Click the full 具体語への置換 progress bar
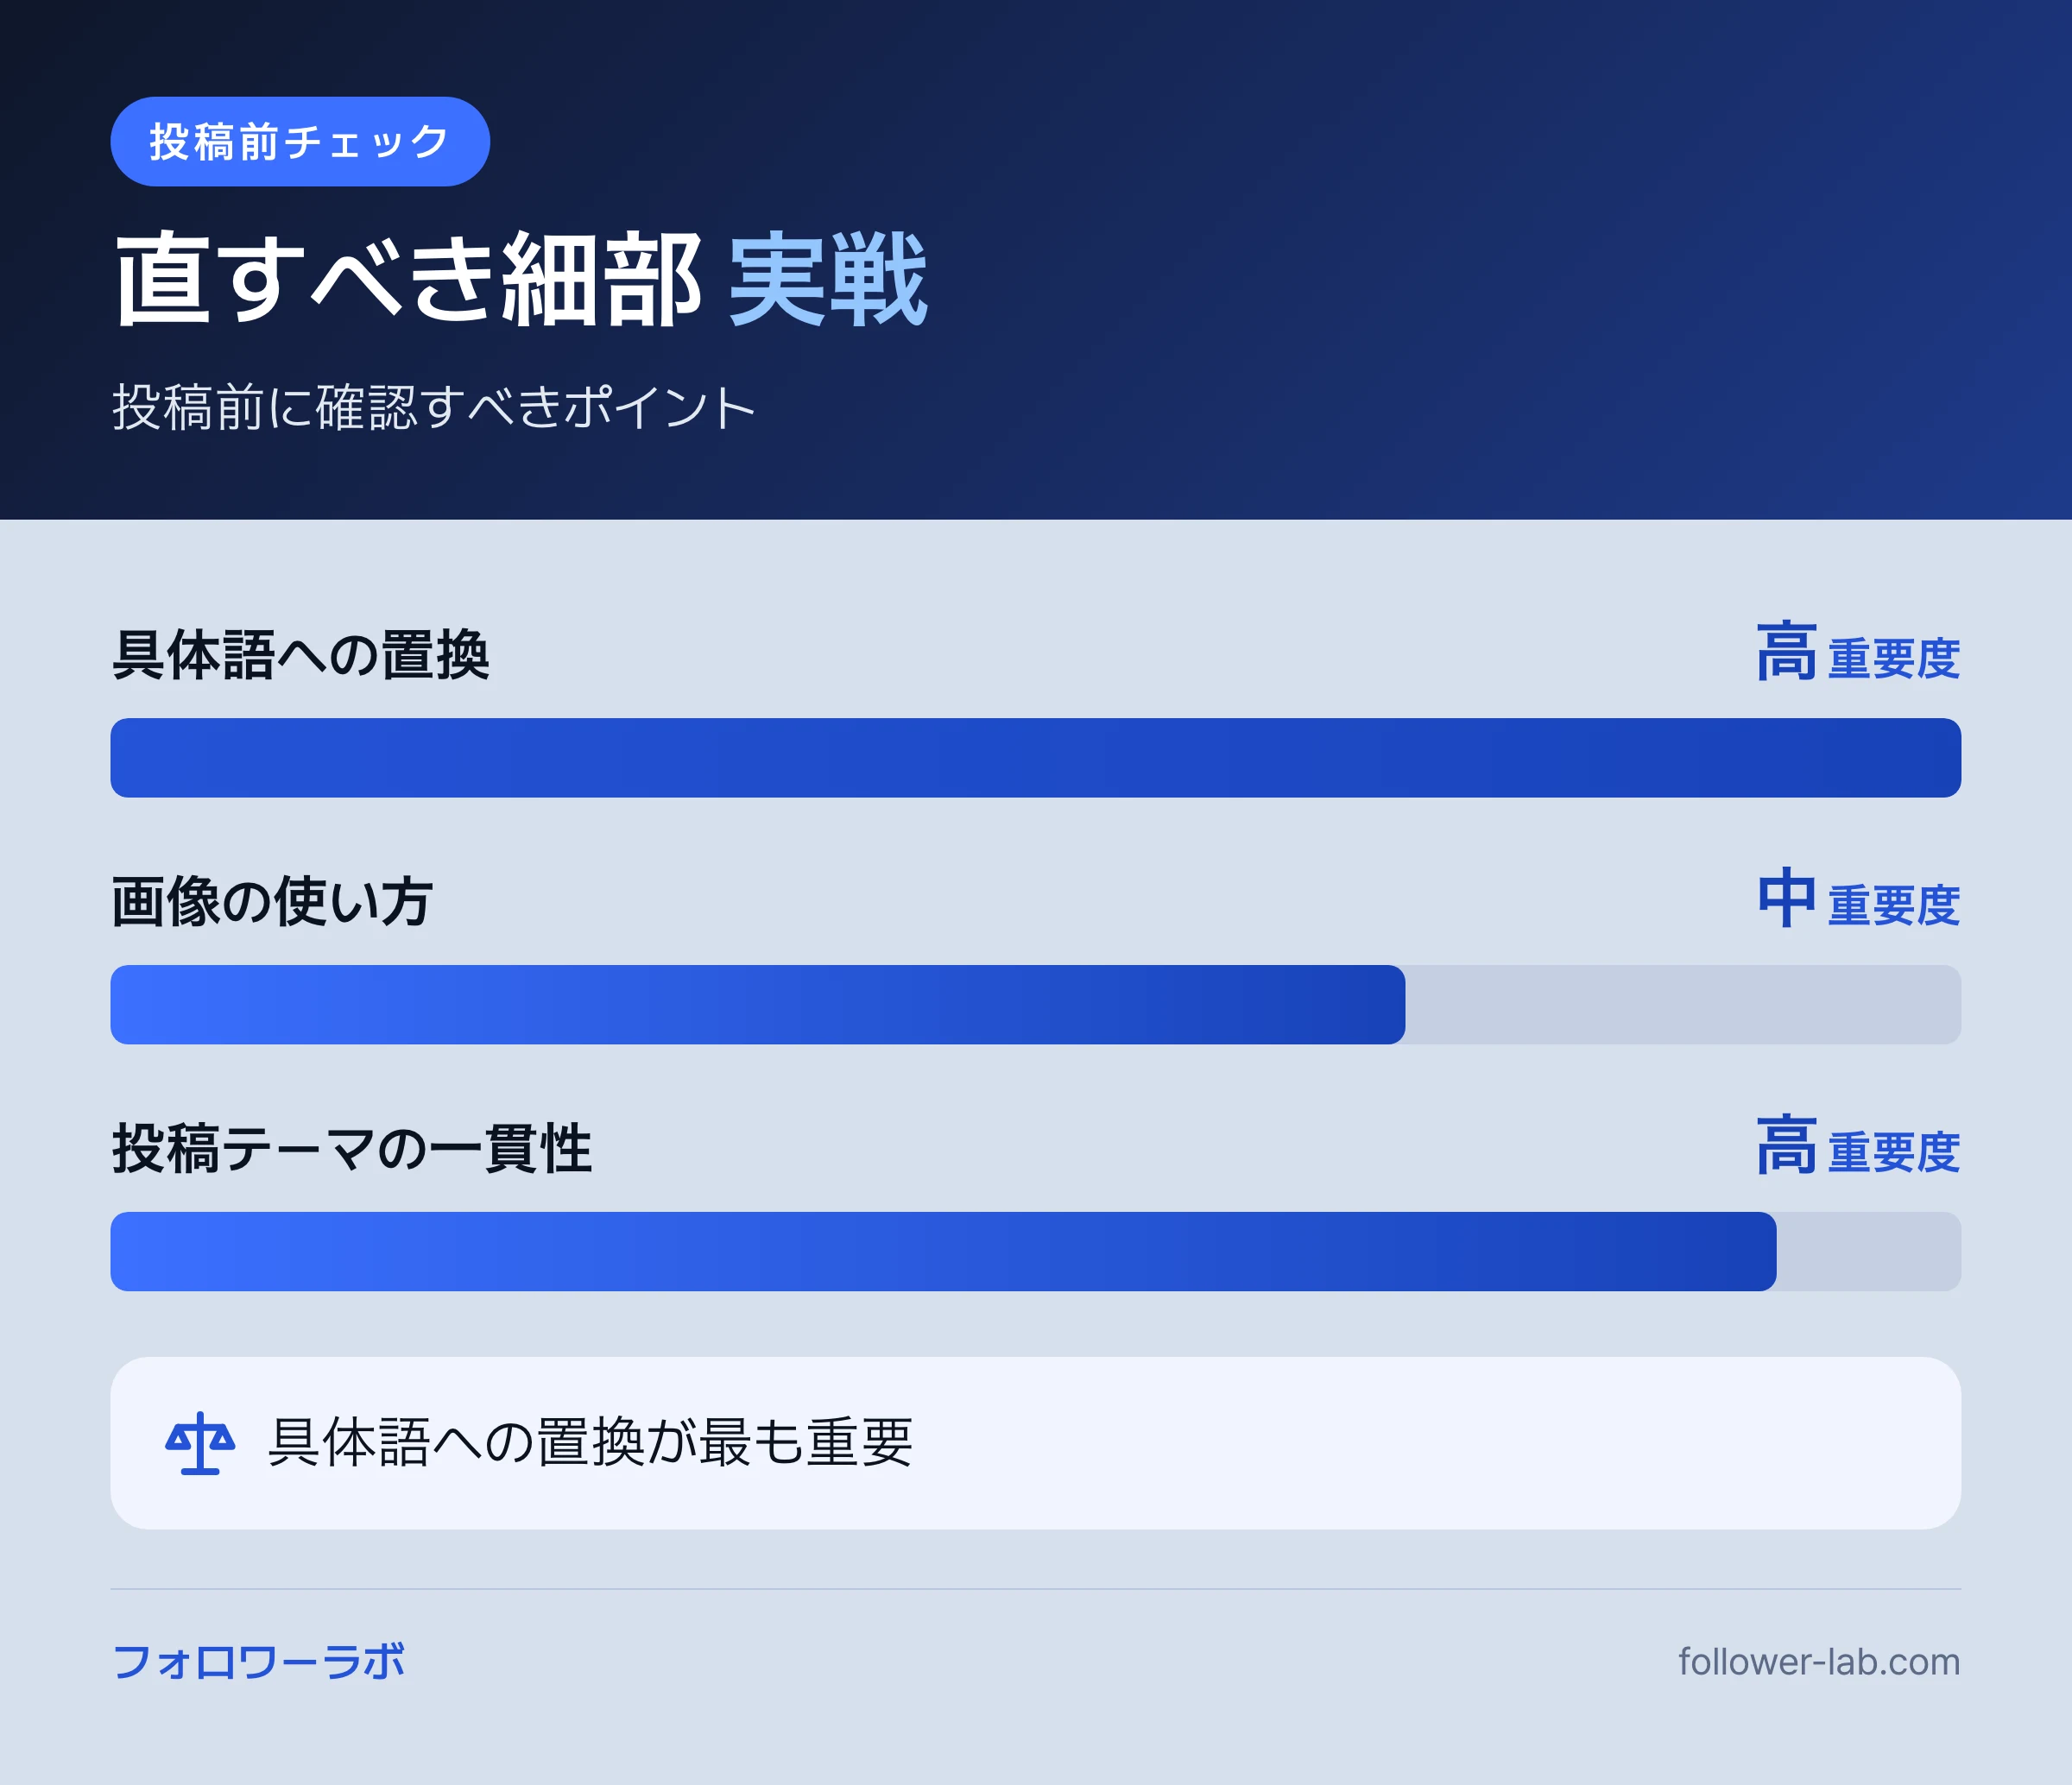 coord(1036,757)
